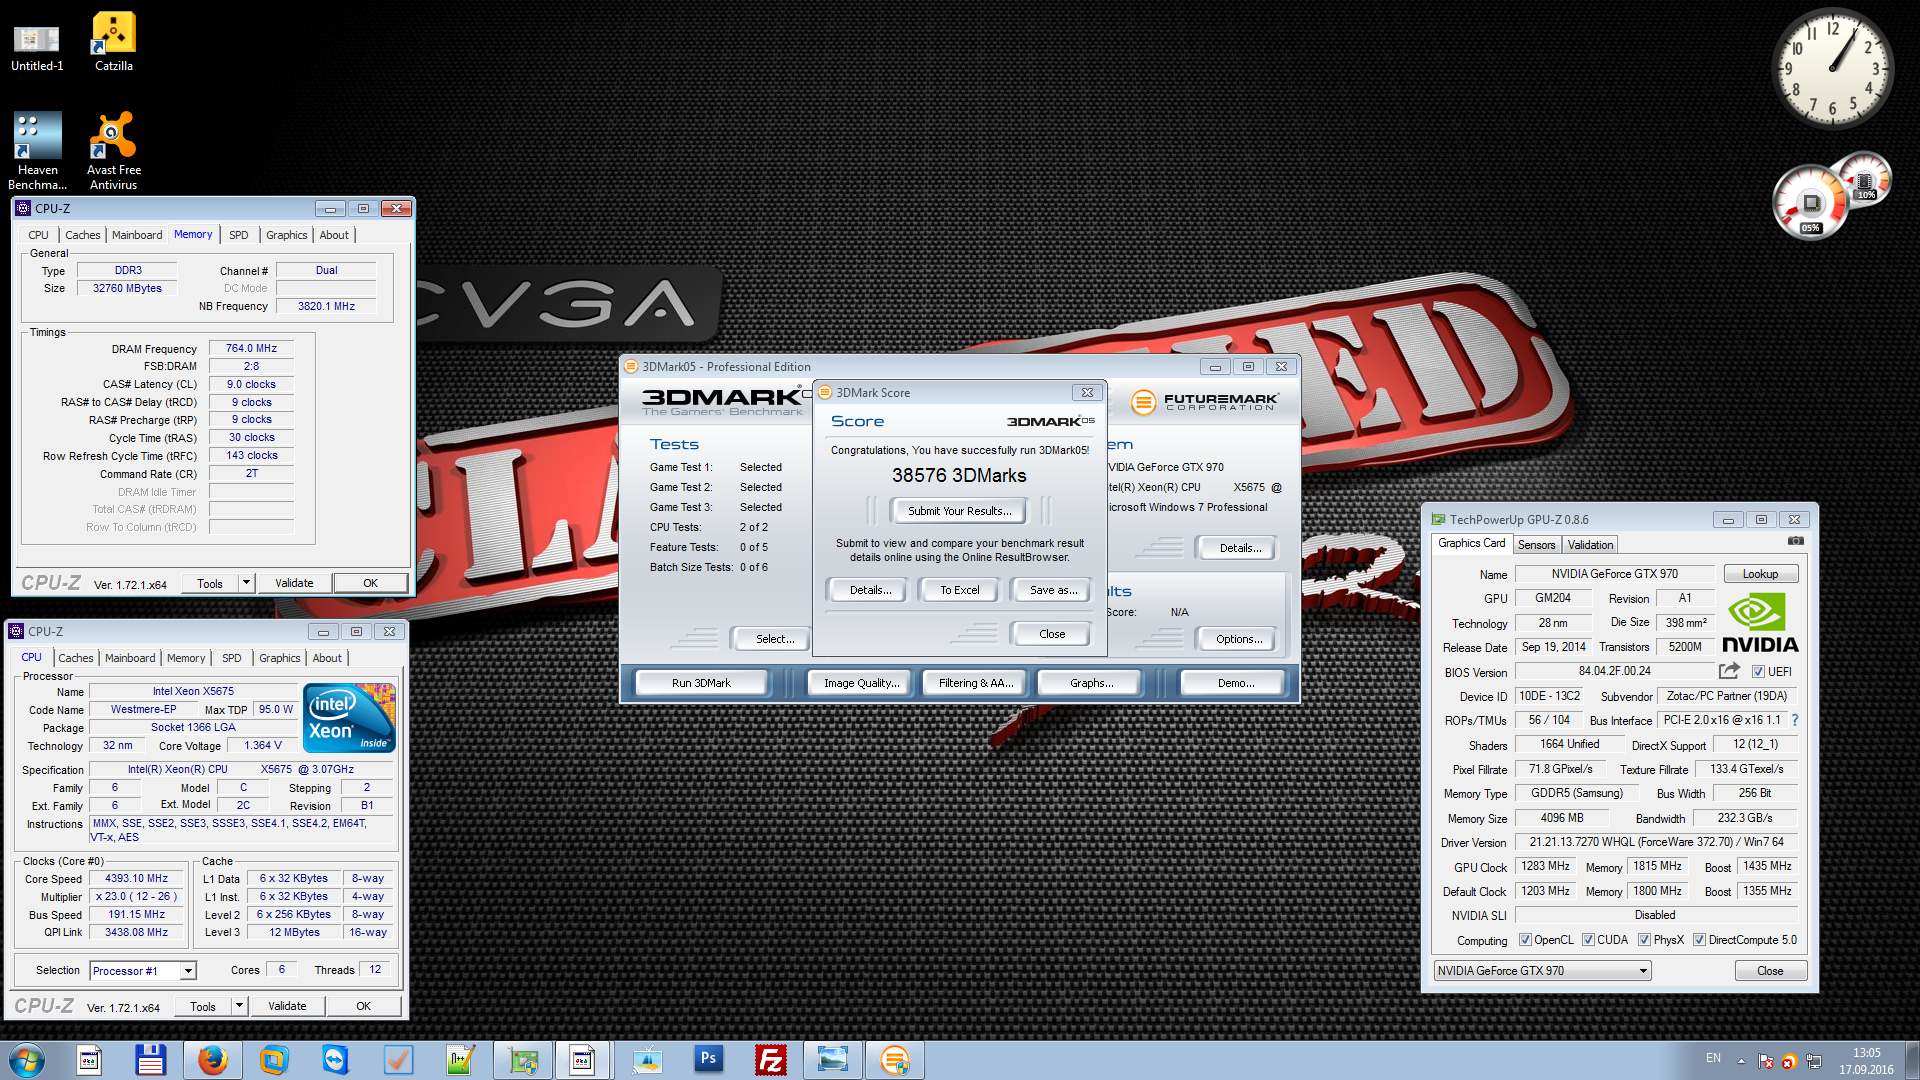Click Options button in 3DMark05
The height and width of the screenshot is (1080, 1920).
point(1239,639)
